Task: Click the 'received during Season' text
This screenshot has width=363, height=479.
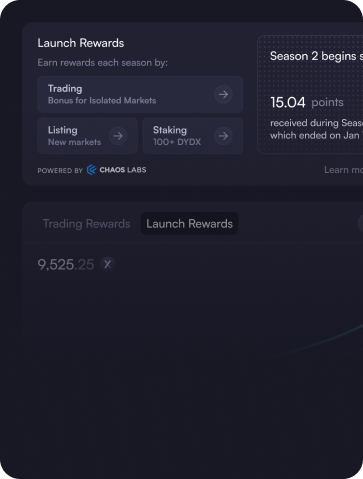Action: tap(316, 123)
